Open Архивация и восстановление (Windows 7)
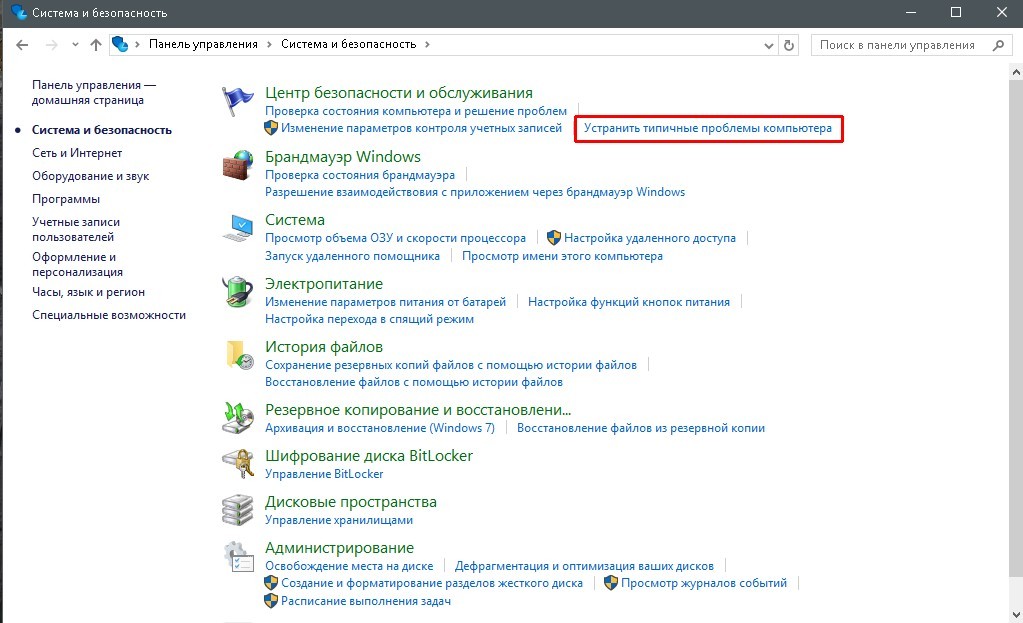The height and width of the screenshot is (623, 1023). click(x=380, y=428)
